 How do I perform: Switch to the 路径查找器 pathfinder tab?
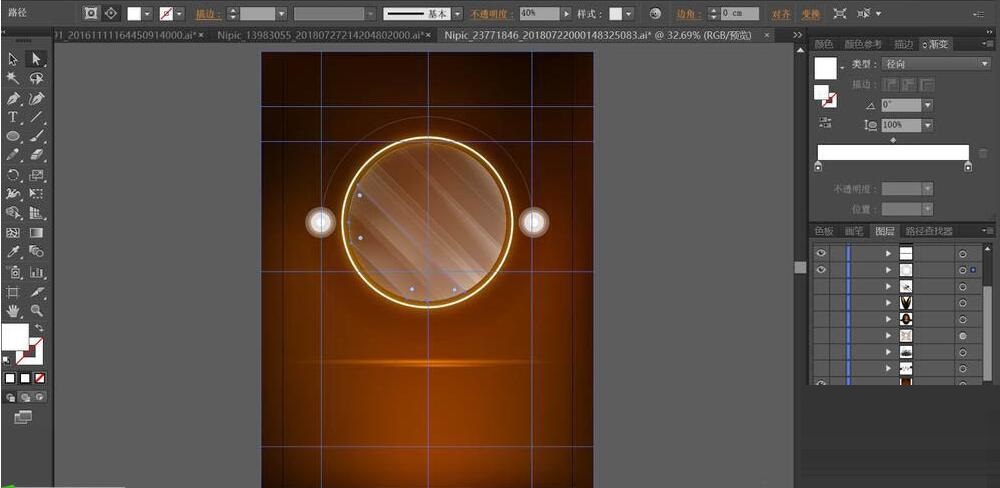[x=929, y=231]
